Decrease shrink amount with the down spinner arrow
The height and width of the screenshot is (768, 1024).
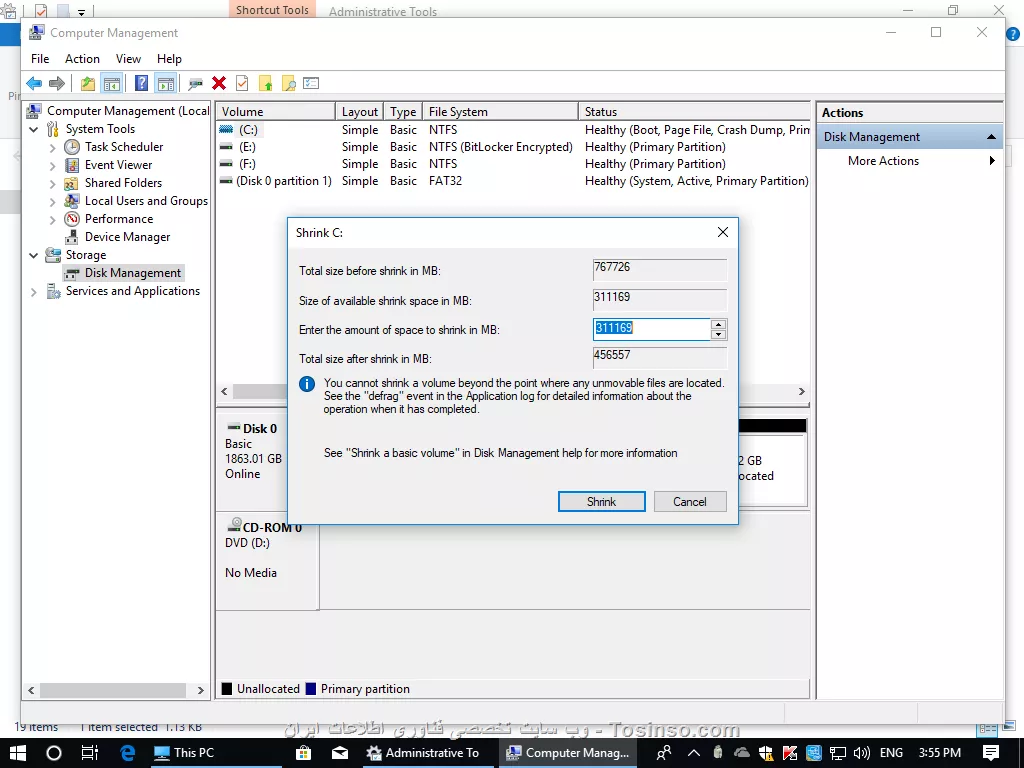[x=718, y=334]
